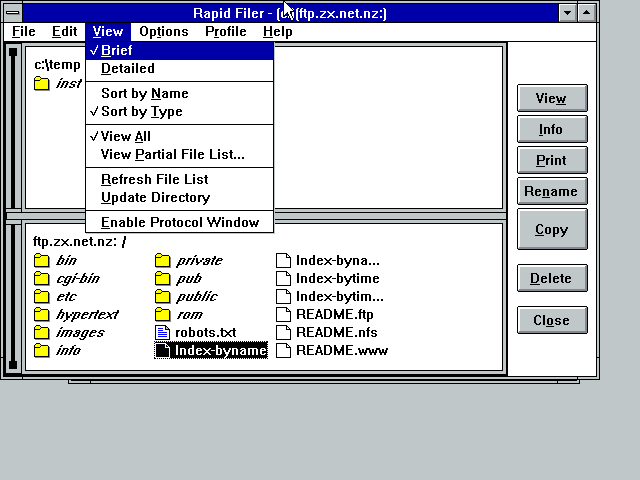
Task: Click the c:\temp path label
Action: [57, 64]
